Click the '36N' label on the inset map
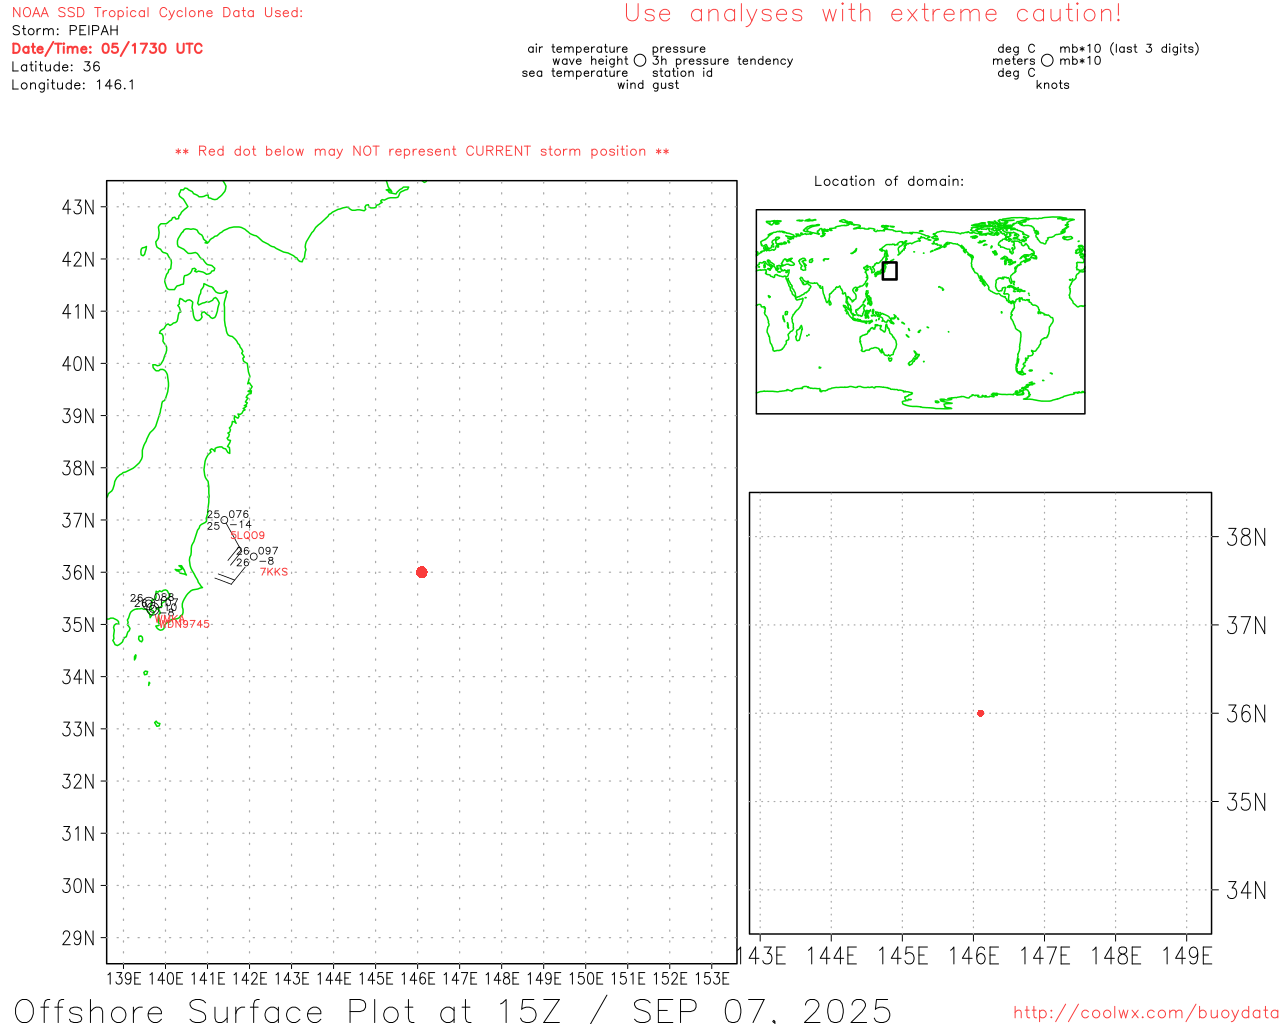Screen dimensions: 1280x1024 1246,714
